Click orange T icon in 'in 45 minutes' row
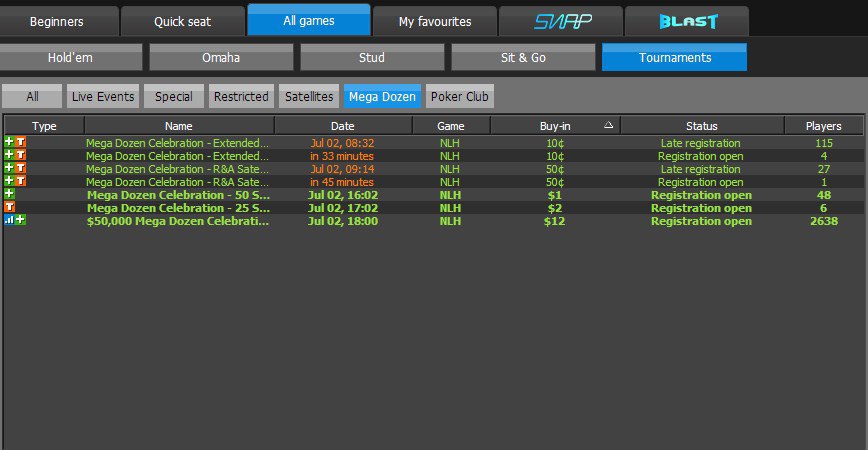 click(x=20, y=181)
